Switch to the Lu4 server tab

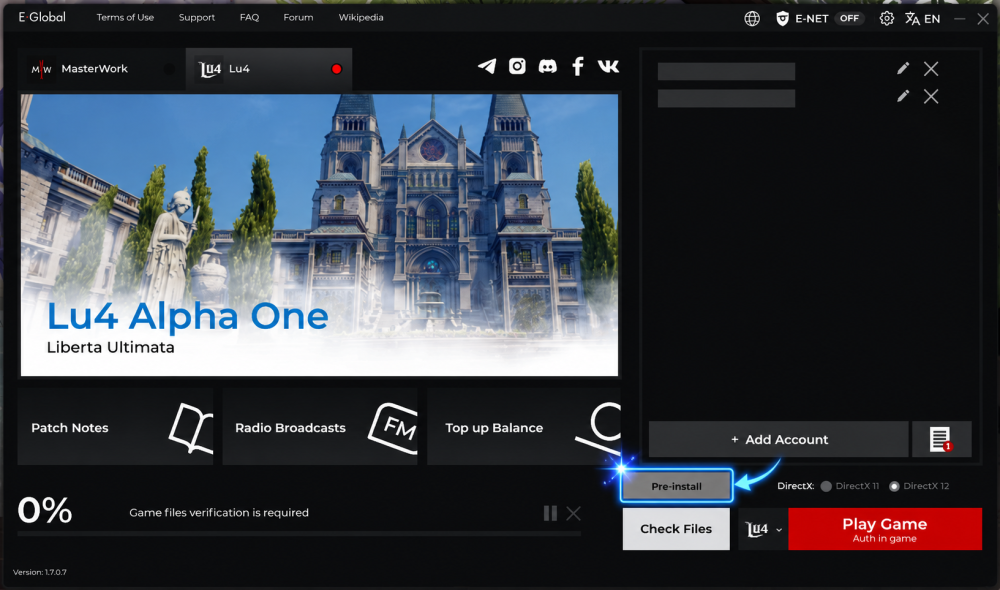click(268, 69)
